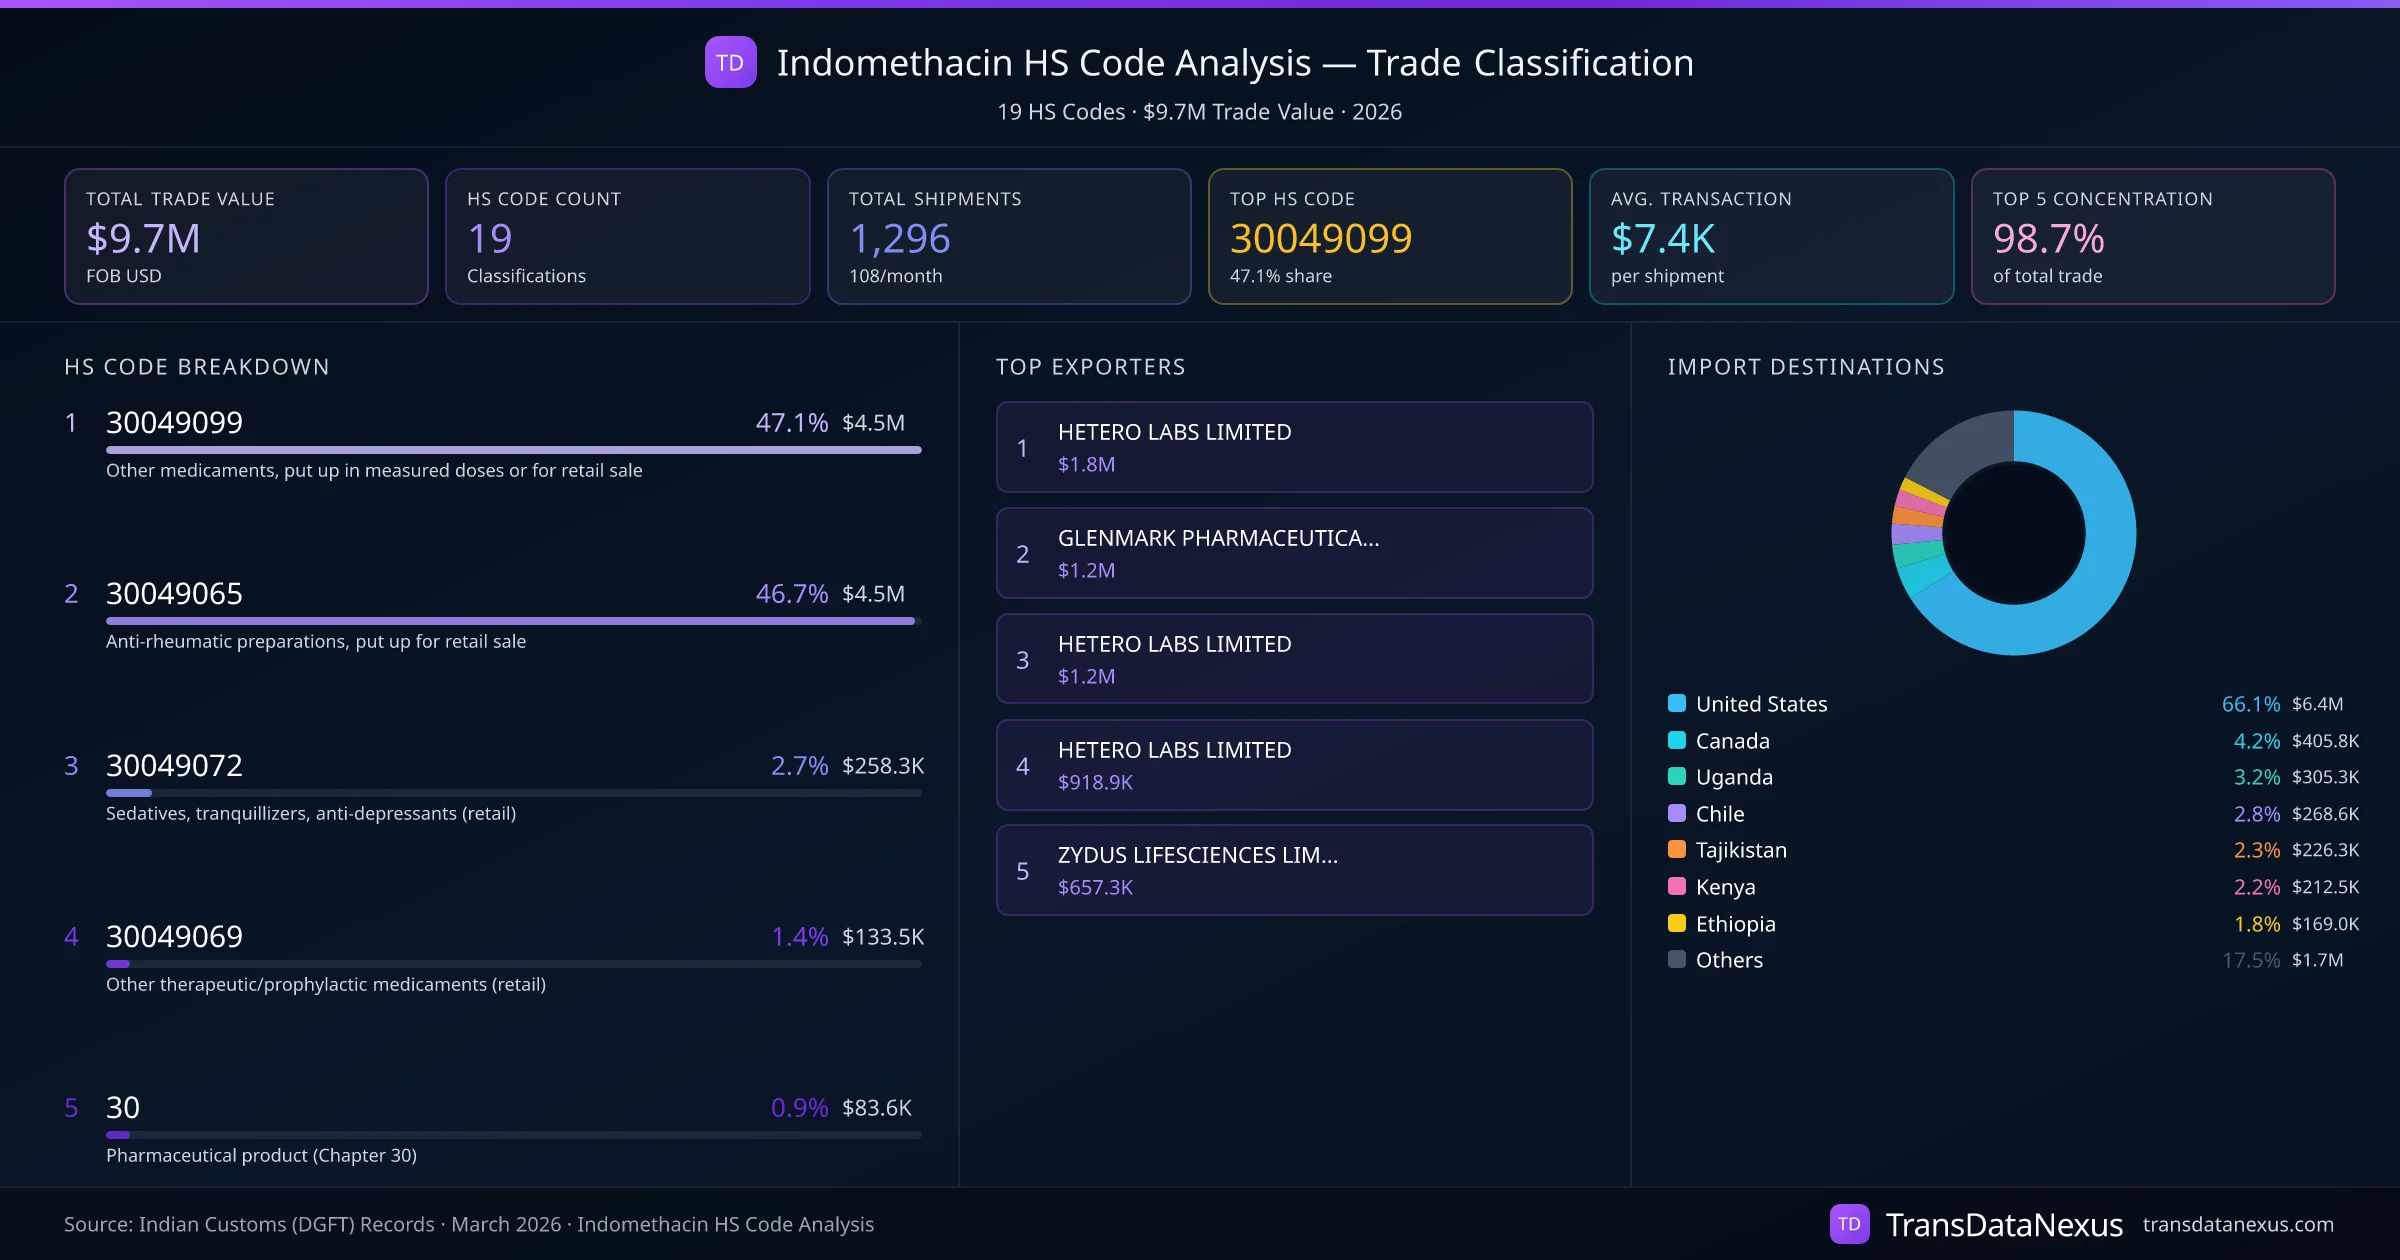Click the TransDataNexus TD icon in the footer
This screenshot has width=2400, height=1260.
coord(1850,1223)
